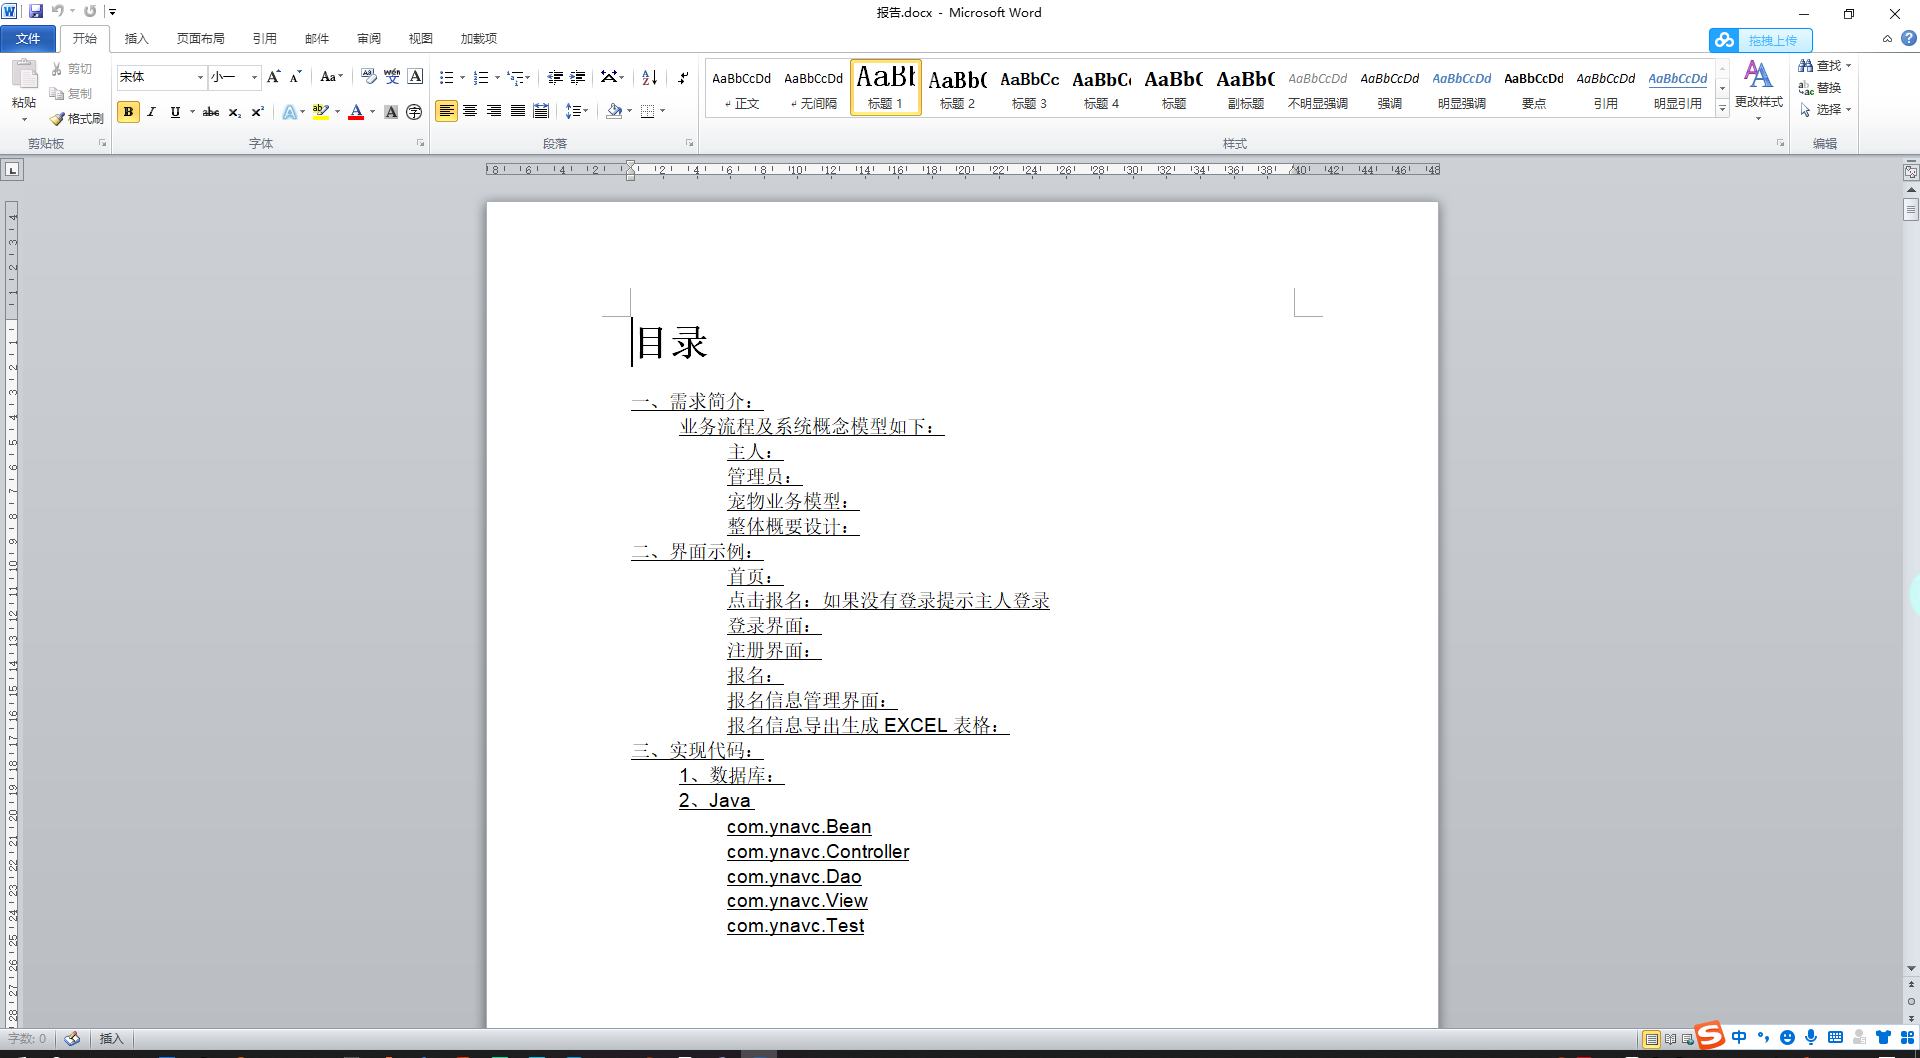Toggle Align Left paragraph alignment
Image resolution: width=1920 pixels, height=1058 pixels.
(446, 111)
